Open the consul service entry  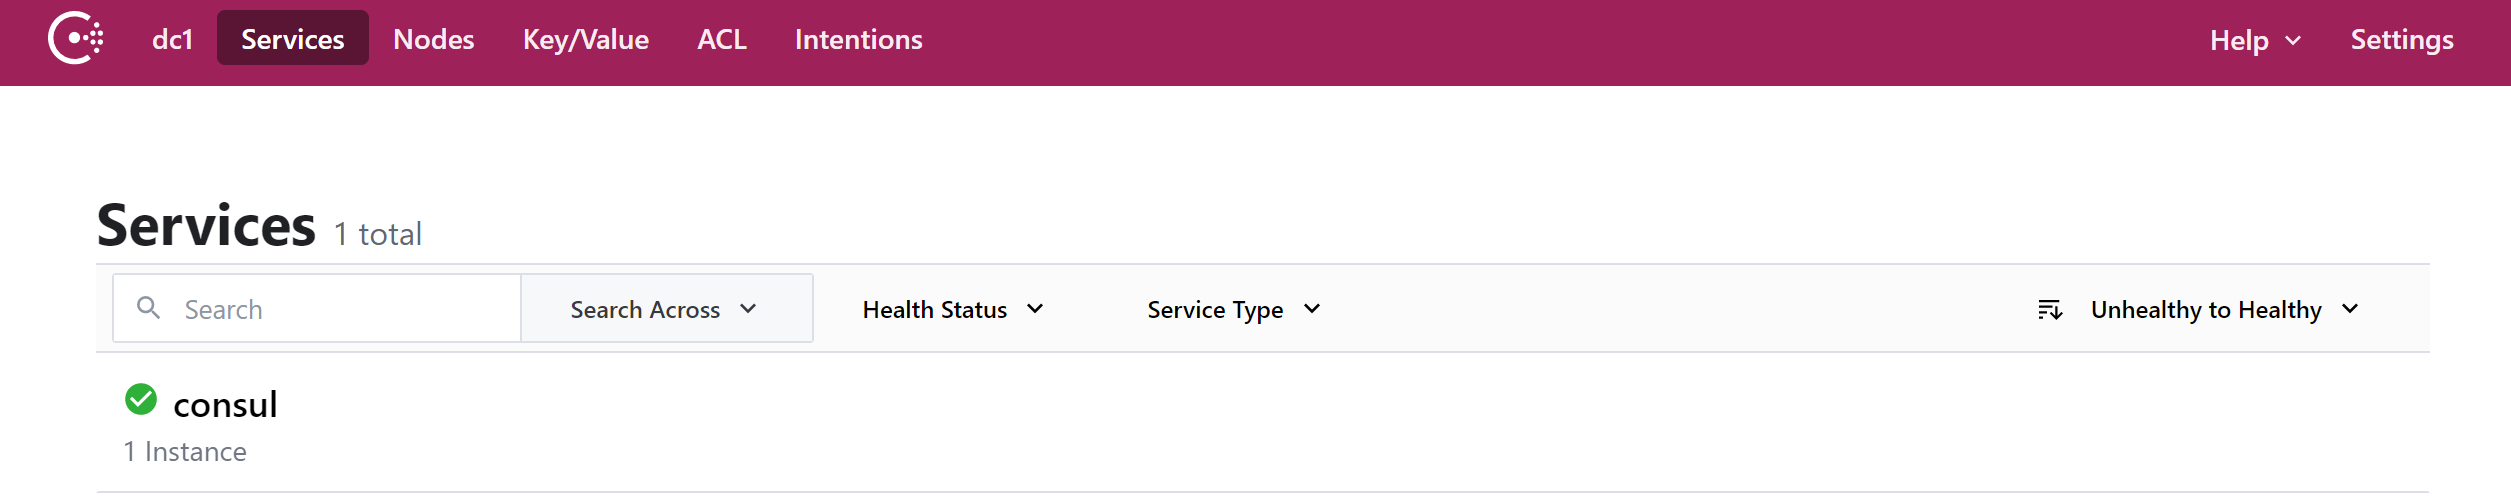(225, 404)
